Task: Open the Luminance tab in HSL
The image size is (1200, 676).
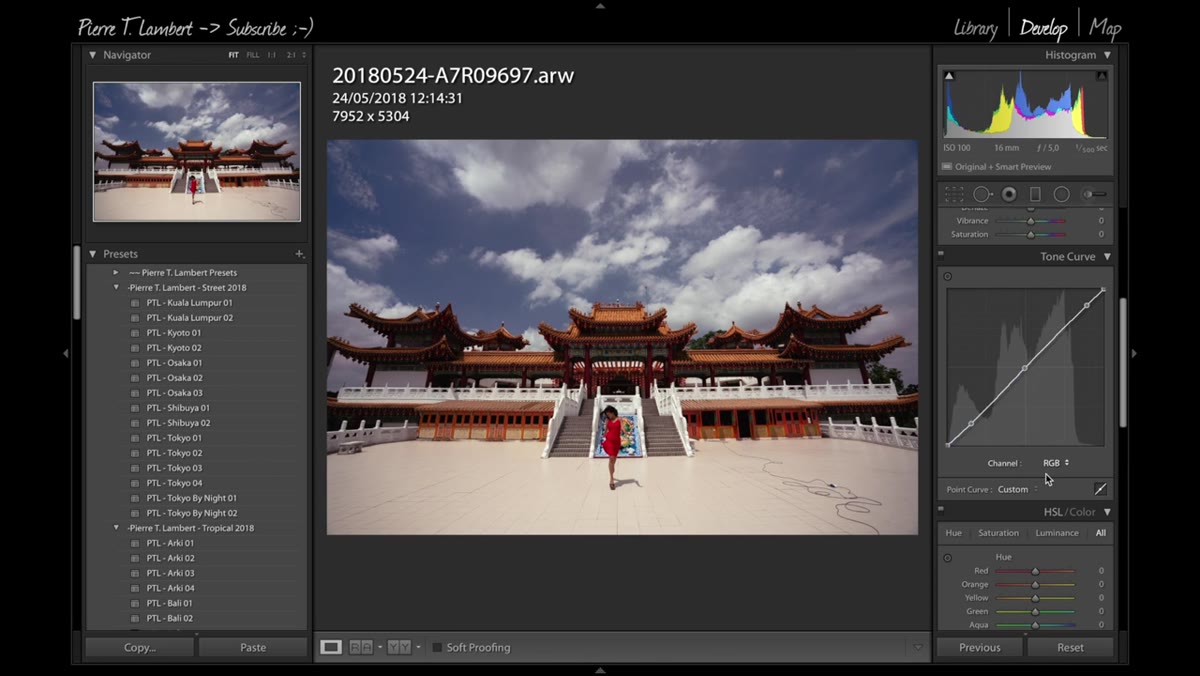Action: point(1057,533)
